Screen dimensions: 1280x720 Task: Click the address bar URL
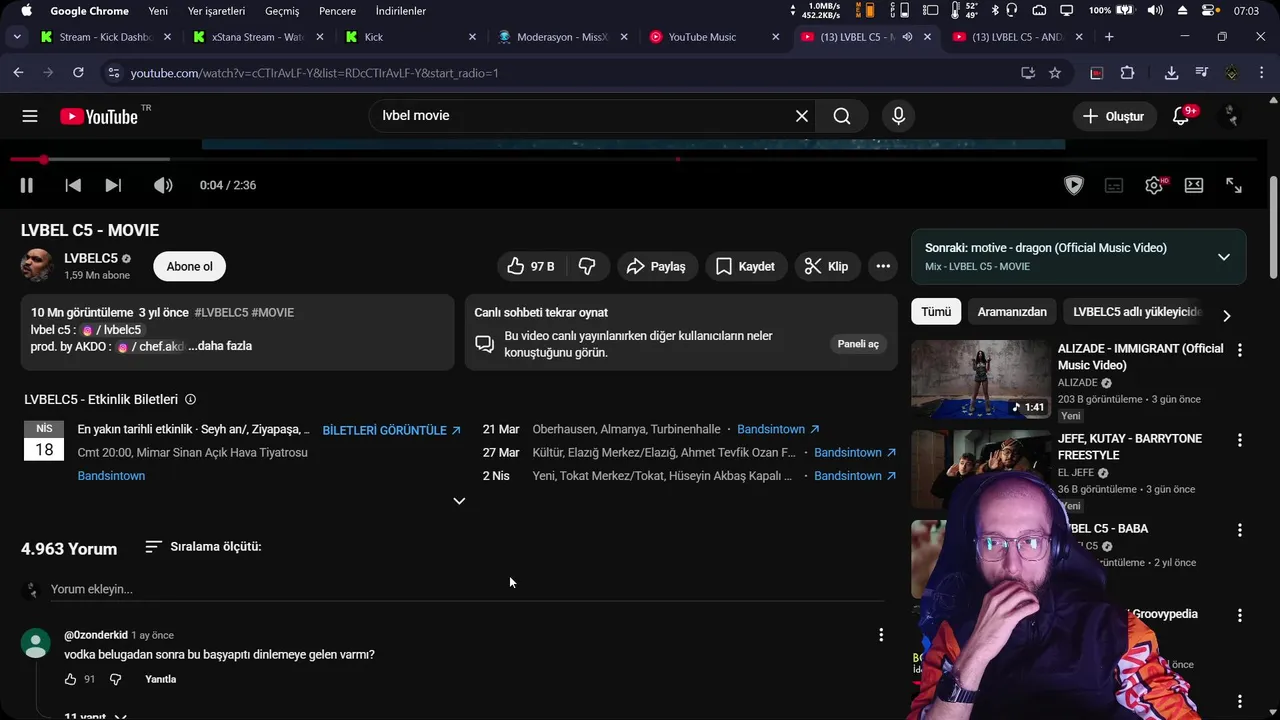coord(314,73)
